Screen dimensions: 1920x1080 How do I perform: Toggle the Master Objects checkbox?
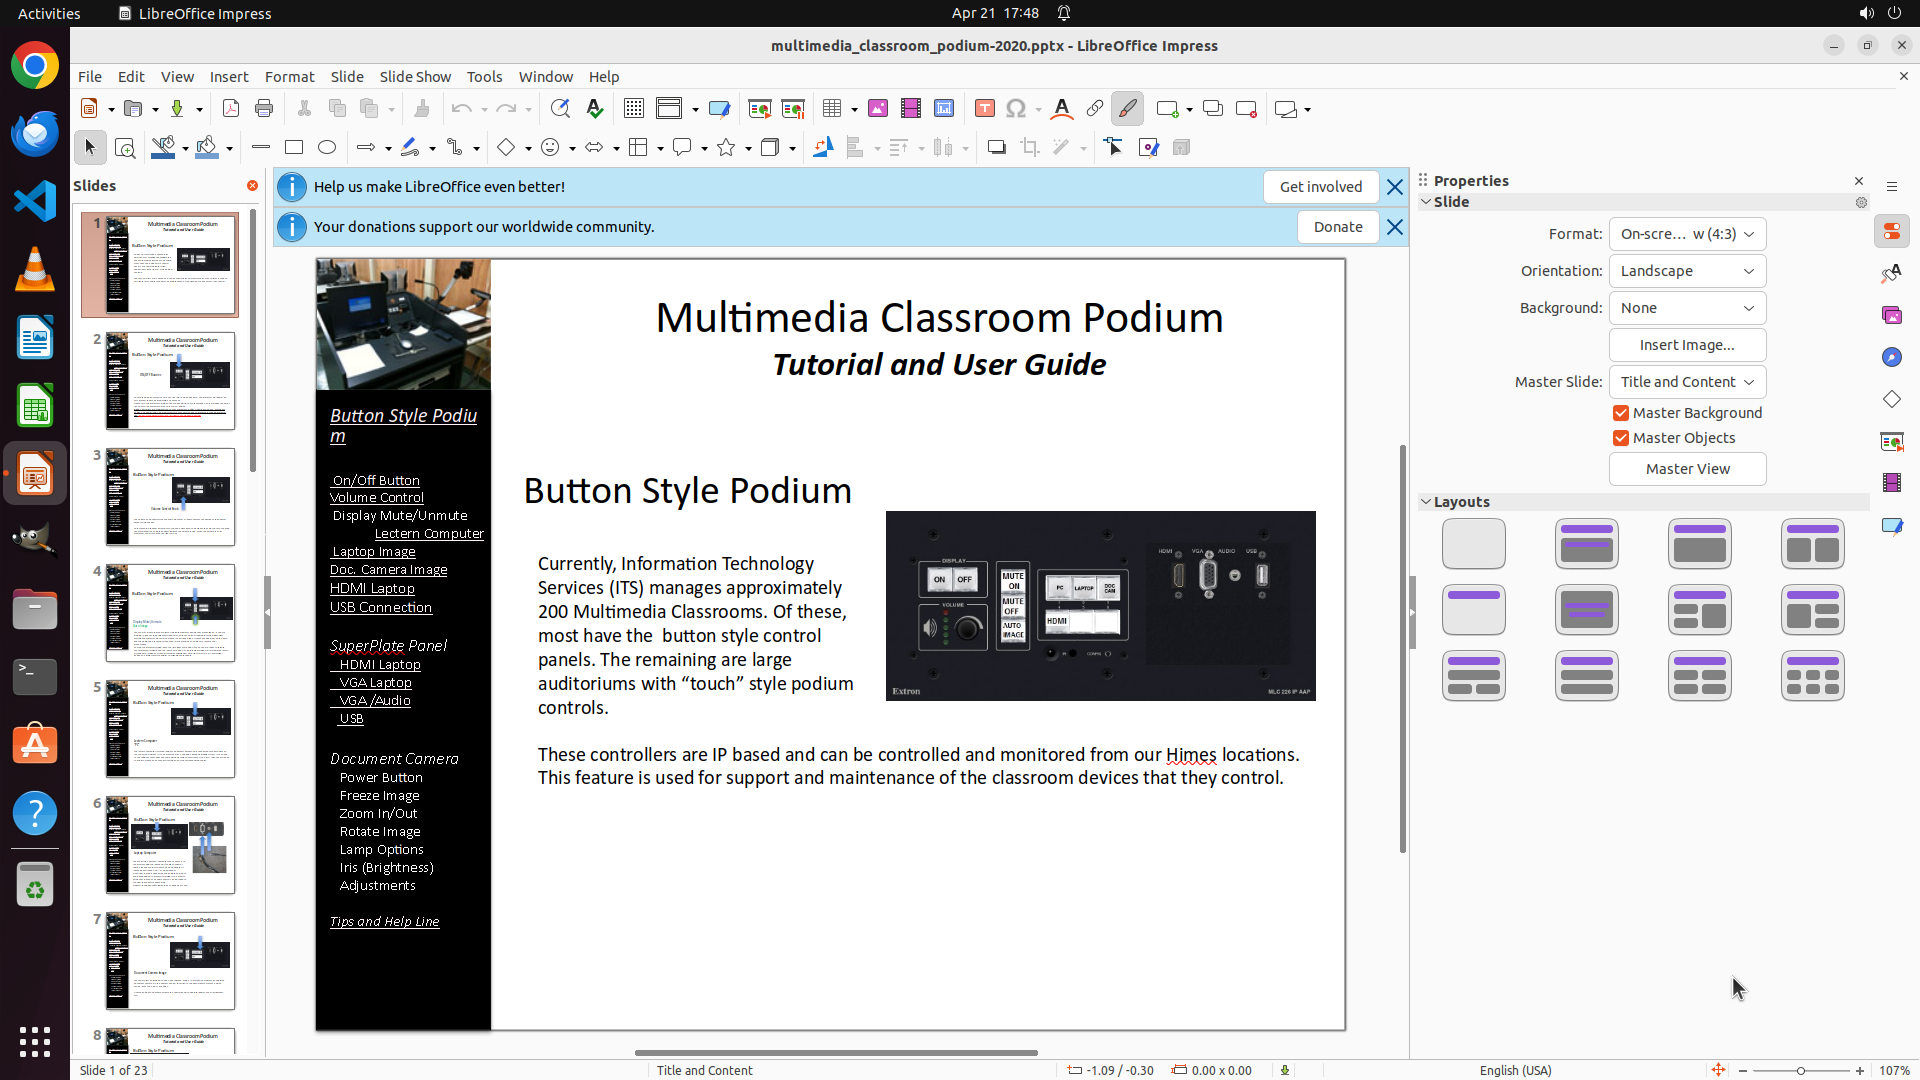pos(1621,438)
